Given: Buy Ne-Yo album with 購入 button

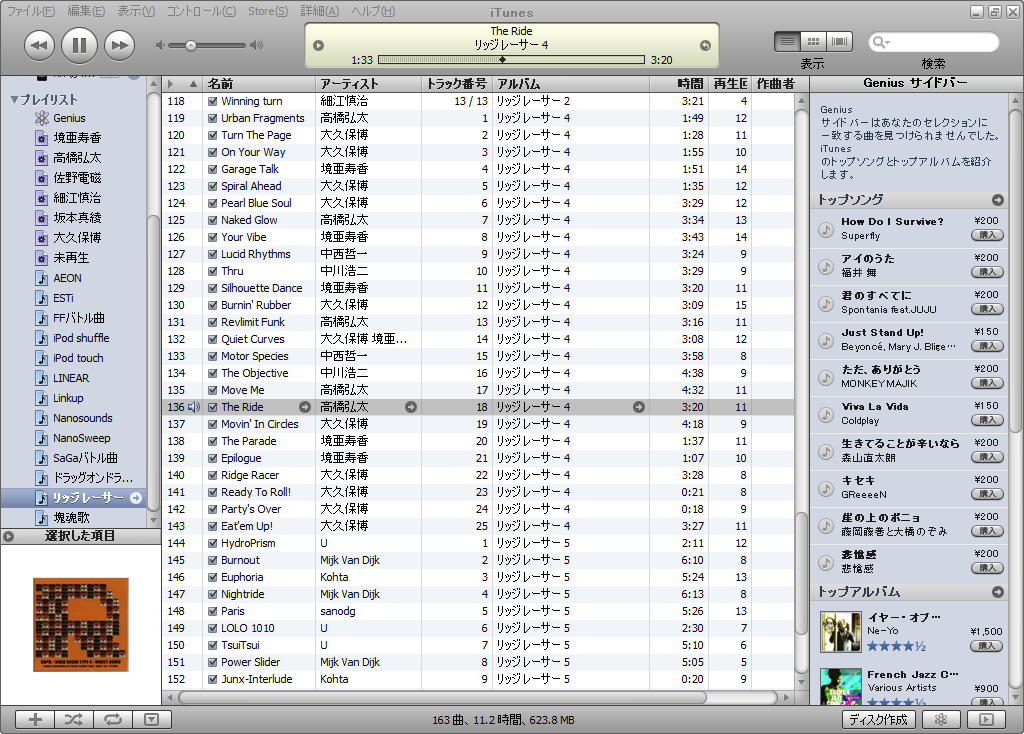Looking at the screenshot, I should click(x=987, y=646).
